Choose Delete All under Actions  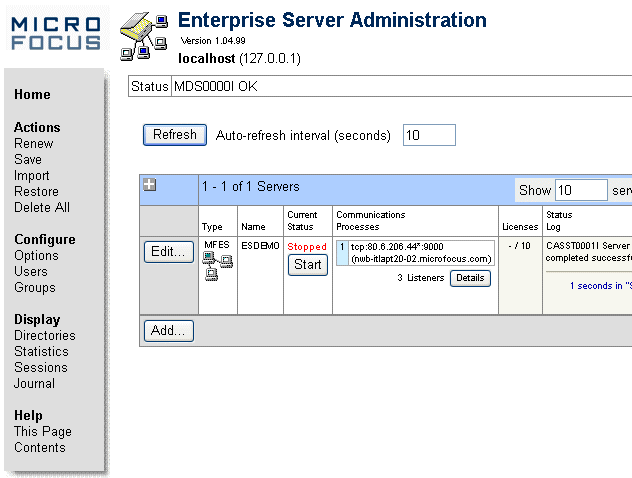tap(42, 207)
